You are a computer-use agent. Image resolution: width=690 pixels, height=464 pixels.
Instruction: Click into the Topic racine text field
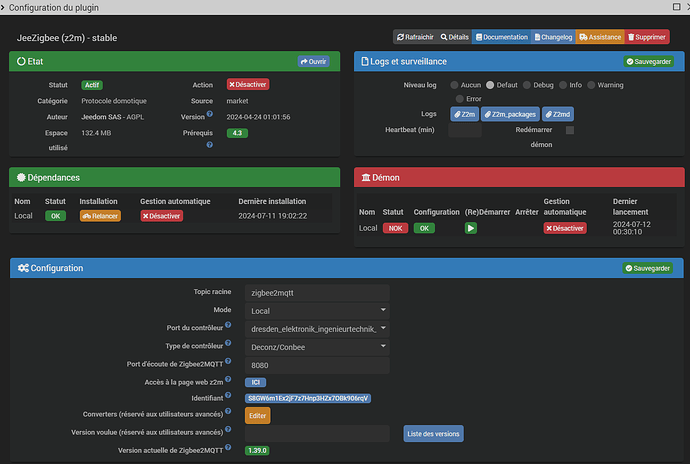click(318, 292)
